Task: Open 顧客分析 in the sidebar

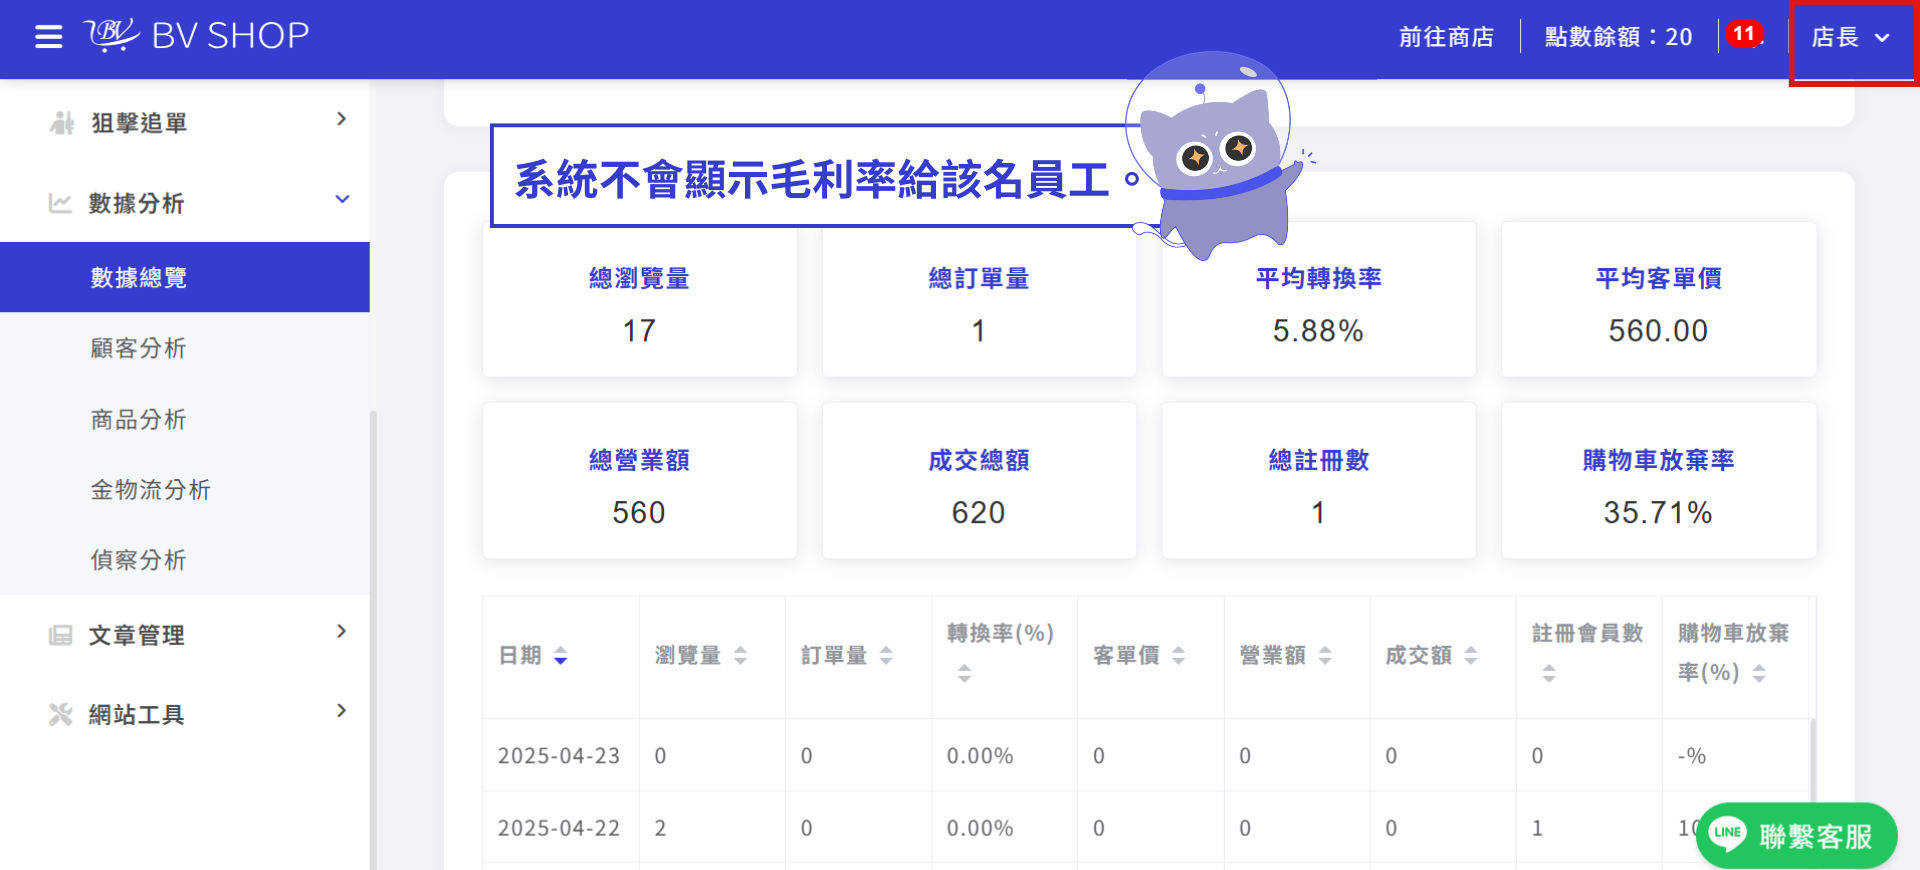Action: pyautogui.click(x=138, y=348)
